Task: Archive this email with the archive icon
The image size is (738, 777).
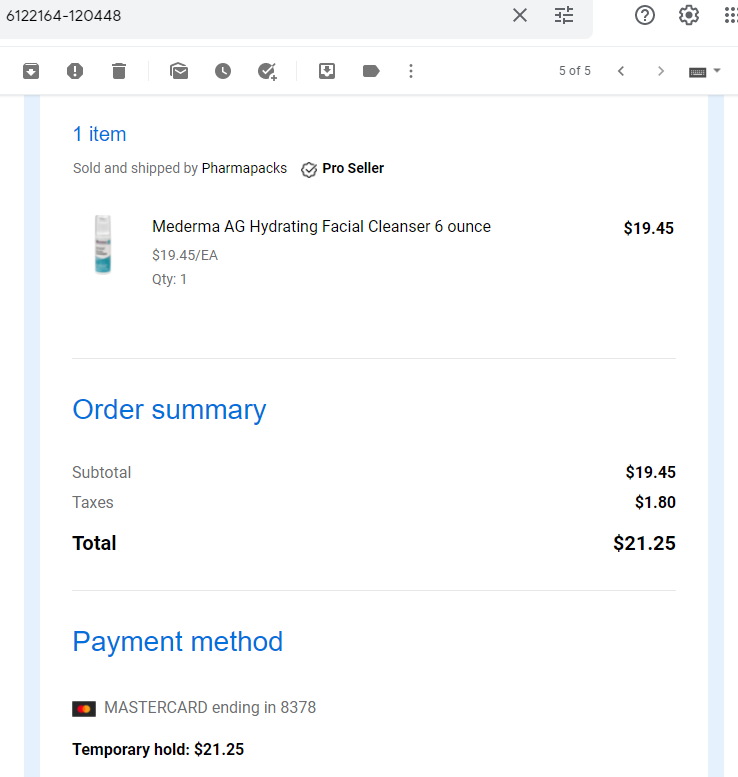Action: click(31, 71)
